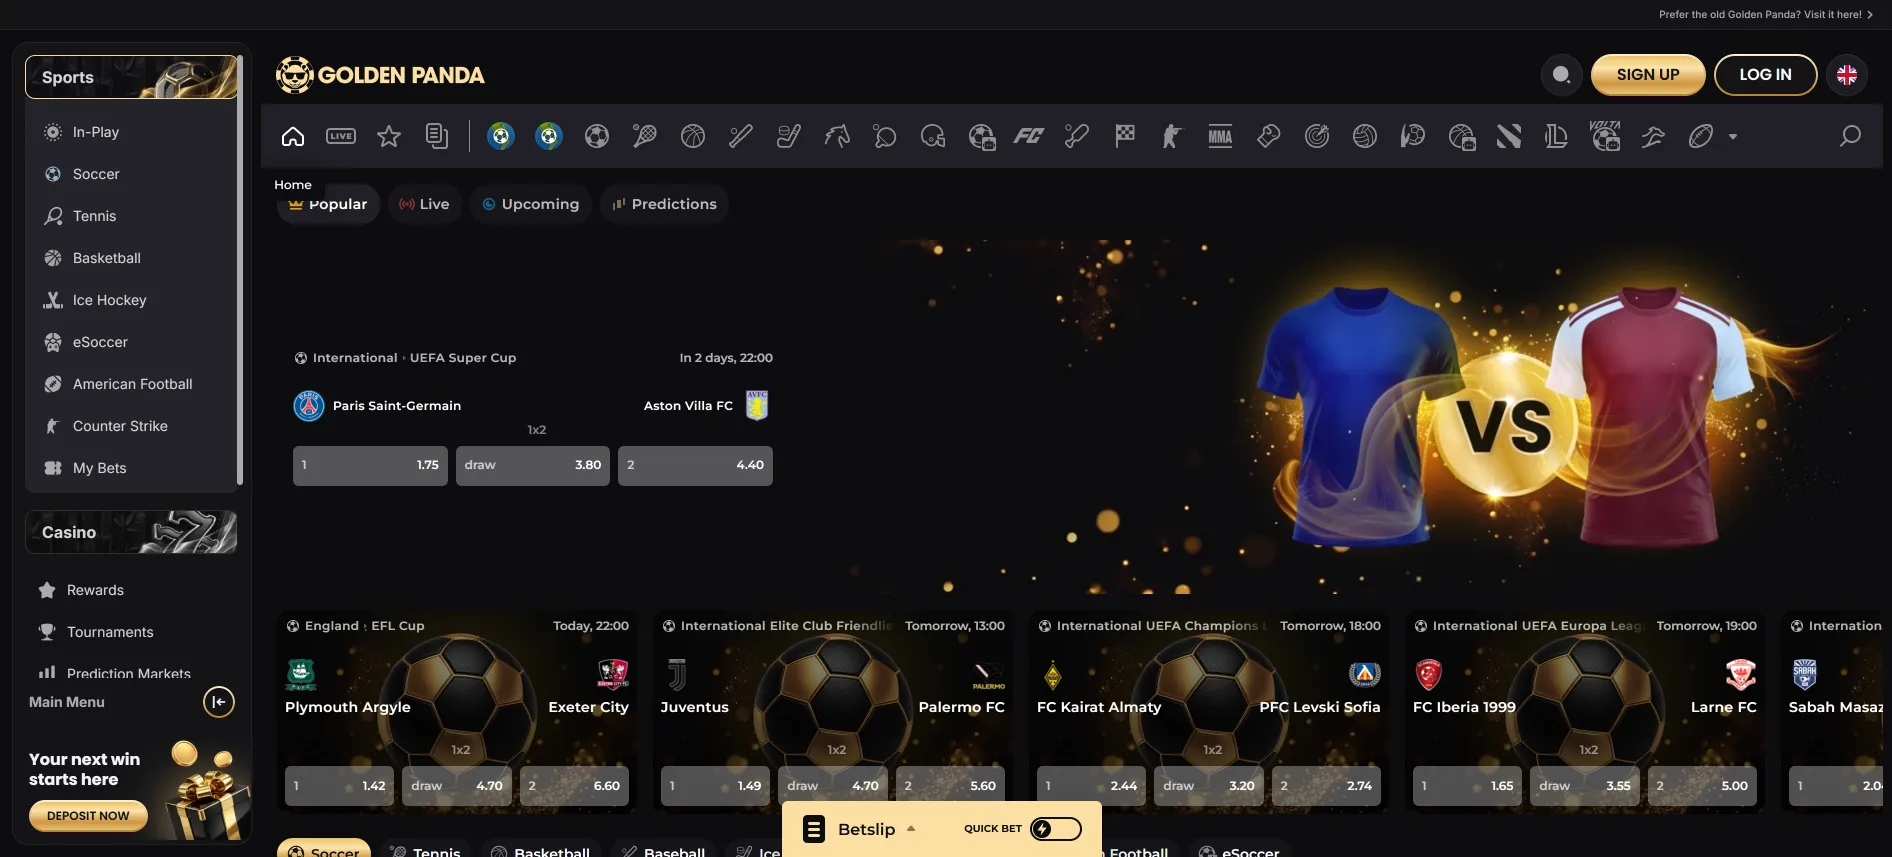Switch to the Predictions tab

[x=665, y=204]
